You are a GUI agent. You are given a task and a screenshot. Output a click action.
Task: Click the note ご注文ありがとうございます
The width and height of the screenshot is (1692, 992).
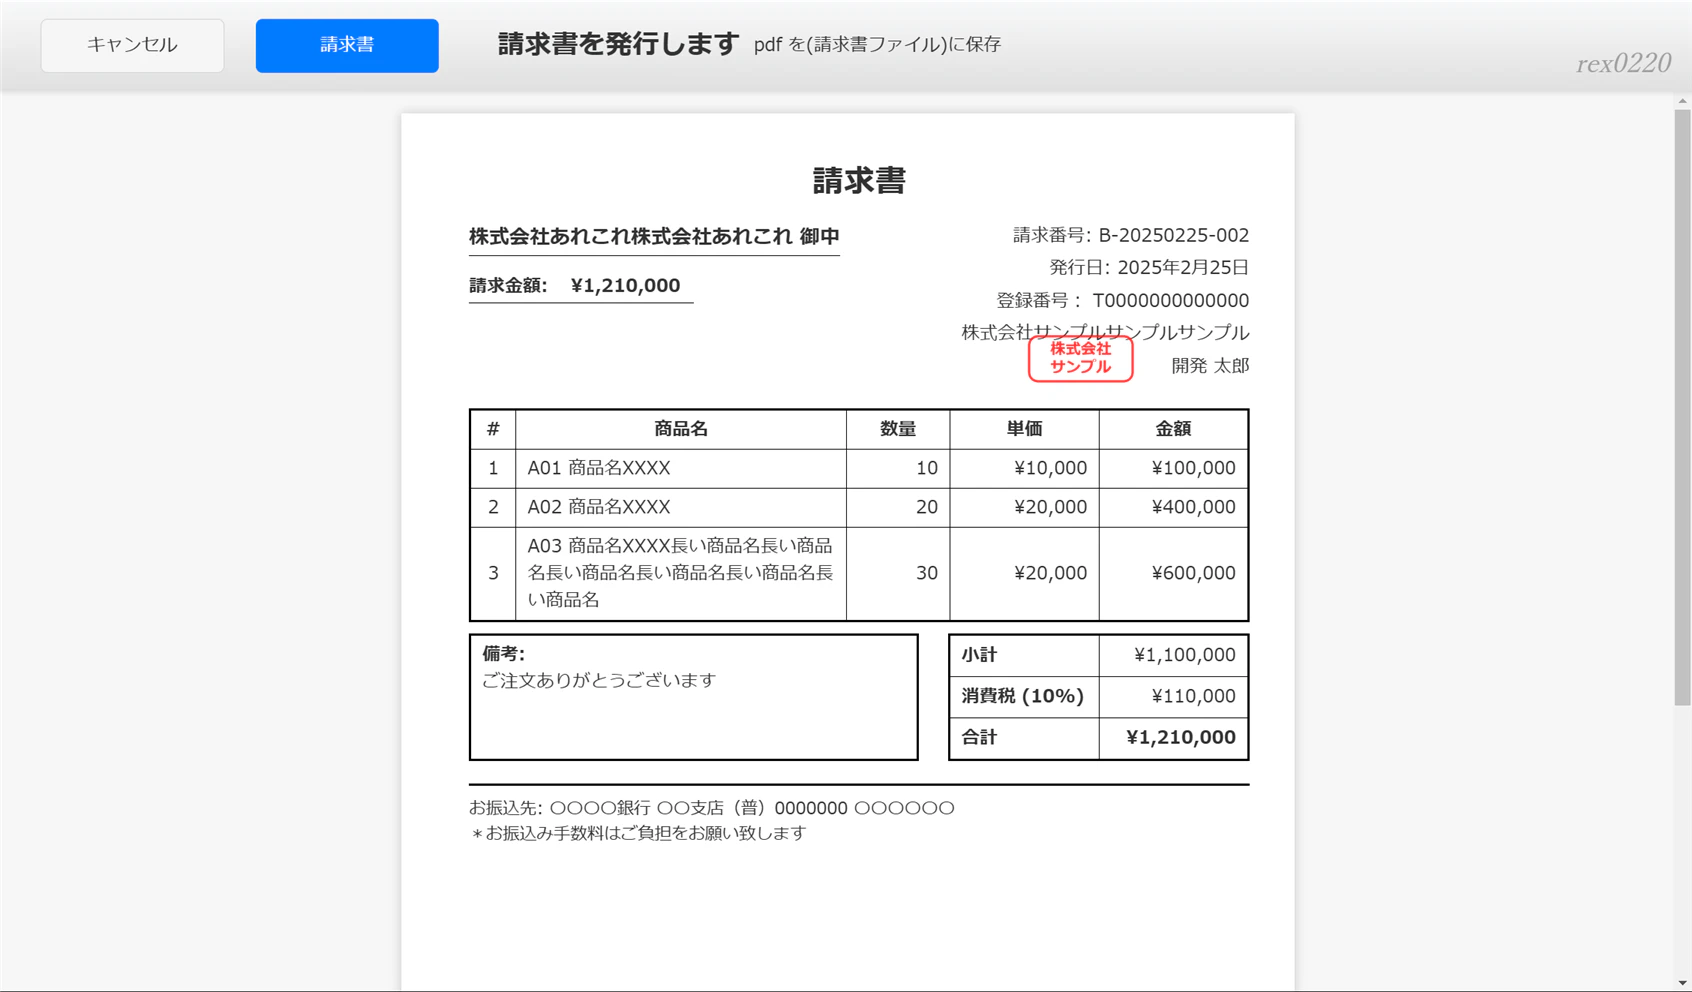coord(599,681)
